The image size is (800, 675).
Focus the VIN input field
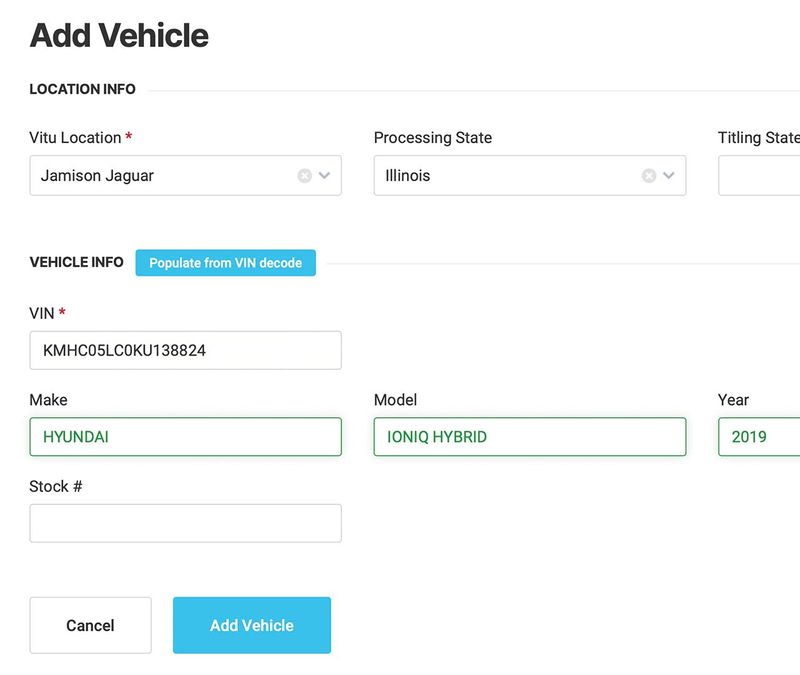186,351
